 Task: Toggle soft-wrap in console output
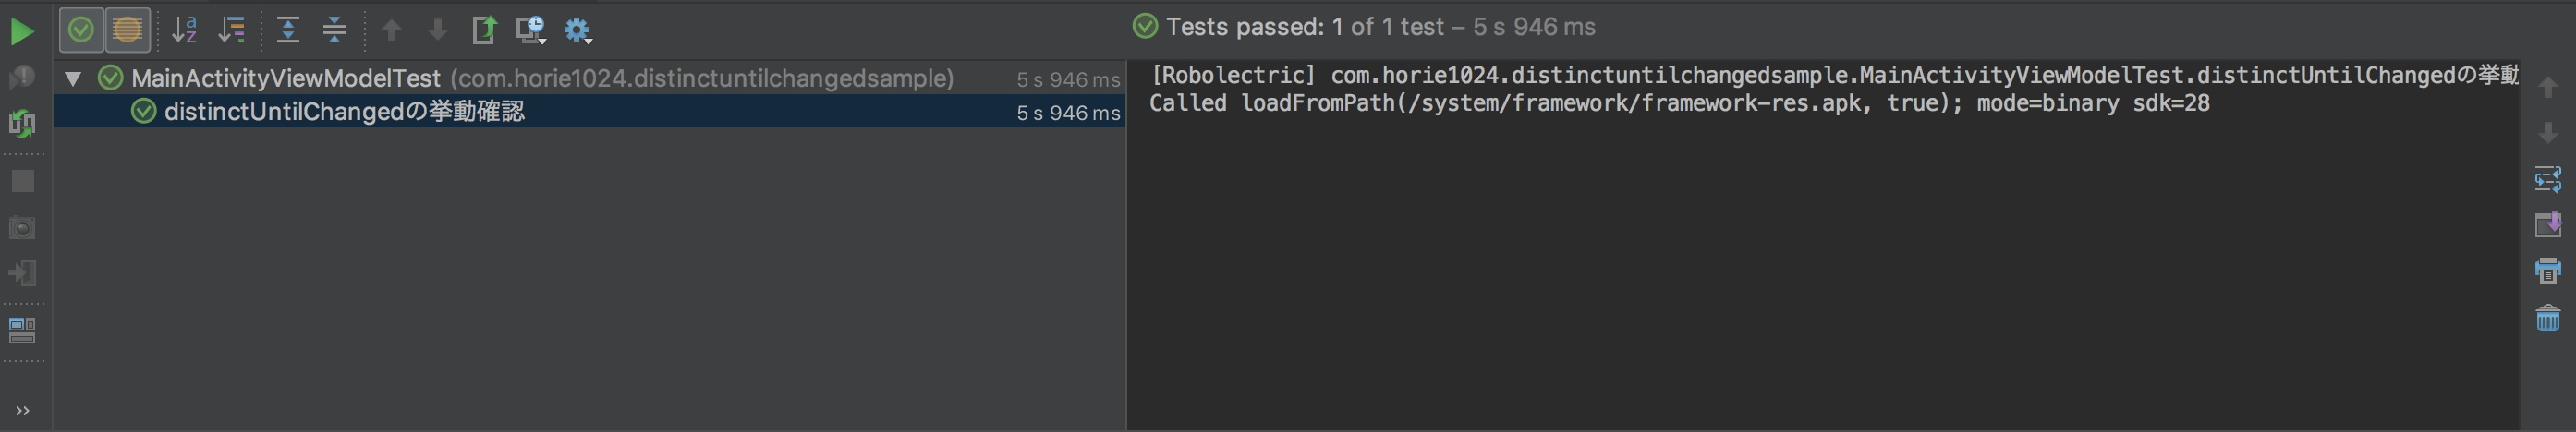click(x=2547, y=179)
